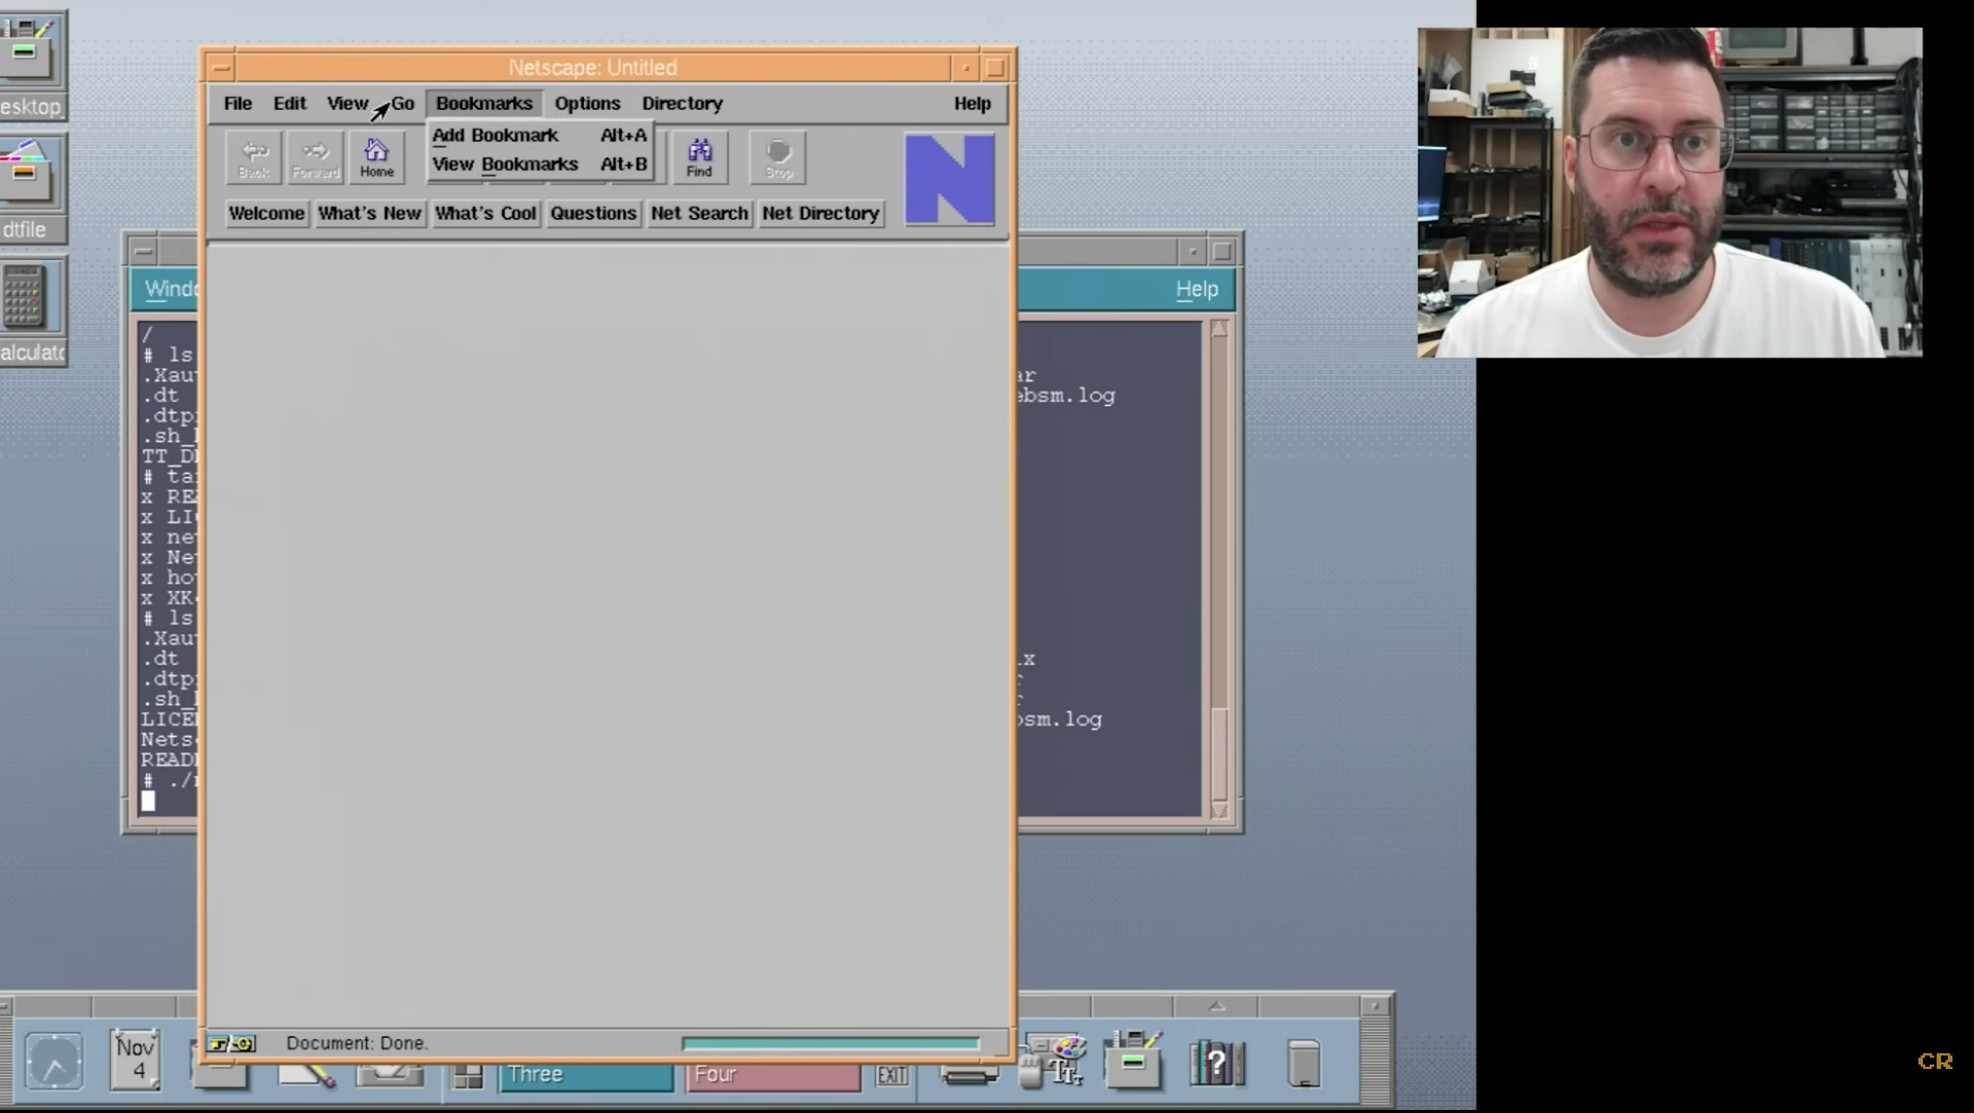Viewport: 1974px width, 1113px height.
Task: Click the Welcome directory button
Action: tap(266, 213)
